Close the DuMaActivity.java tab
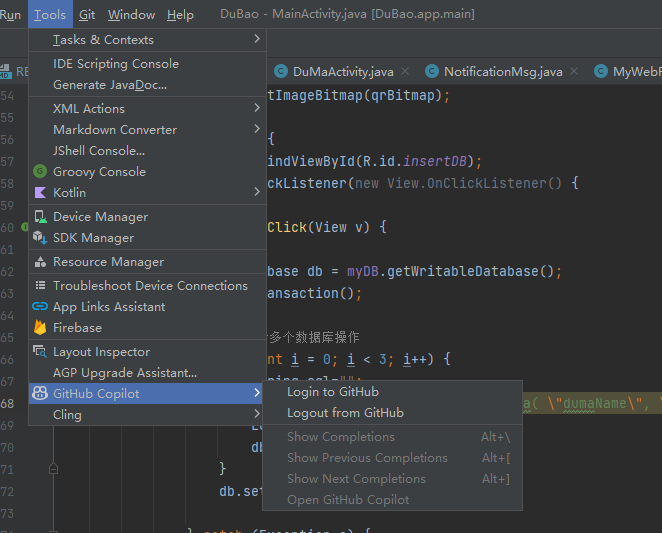 (405, 71)
